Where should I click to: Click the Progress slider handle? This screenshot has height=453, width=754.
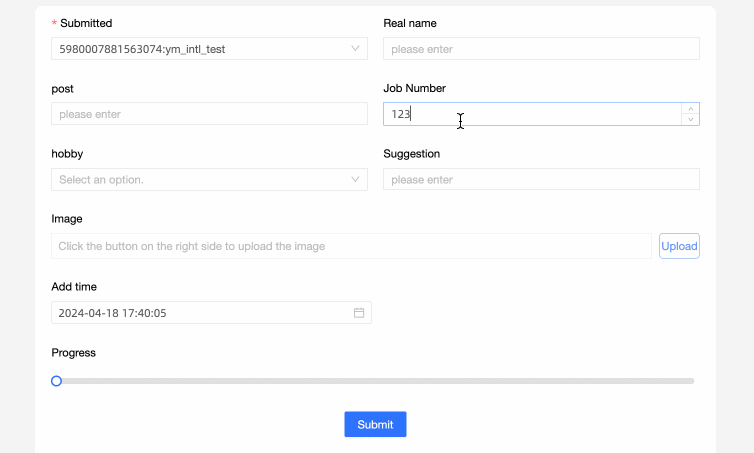tap(57, 381)
